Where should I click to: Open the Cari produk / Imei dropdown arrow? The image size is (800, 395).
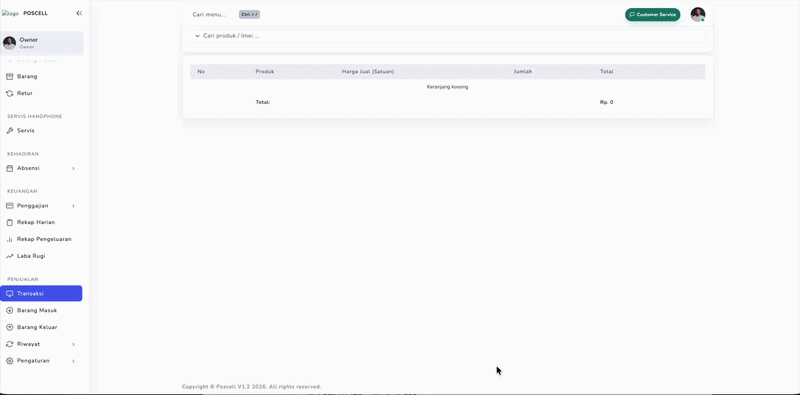[x=197, y=36]
